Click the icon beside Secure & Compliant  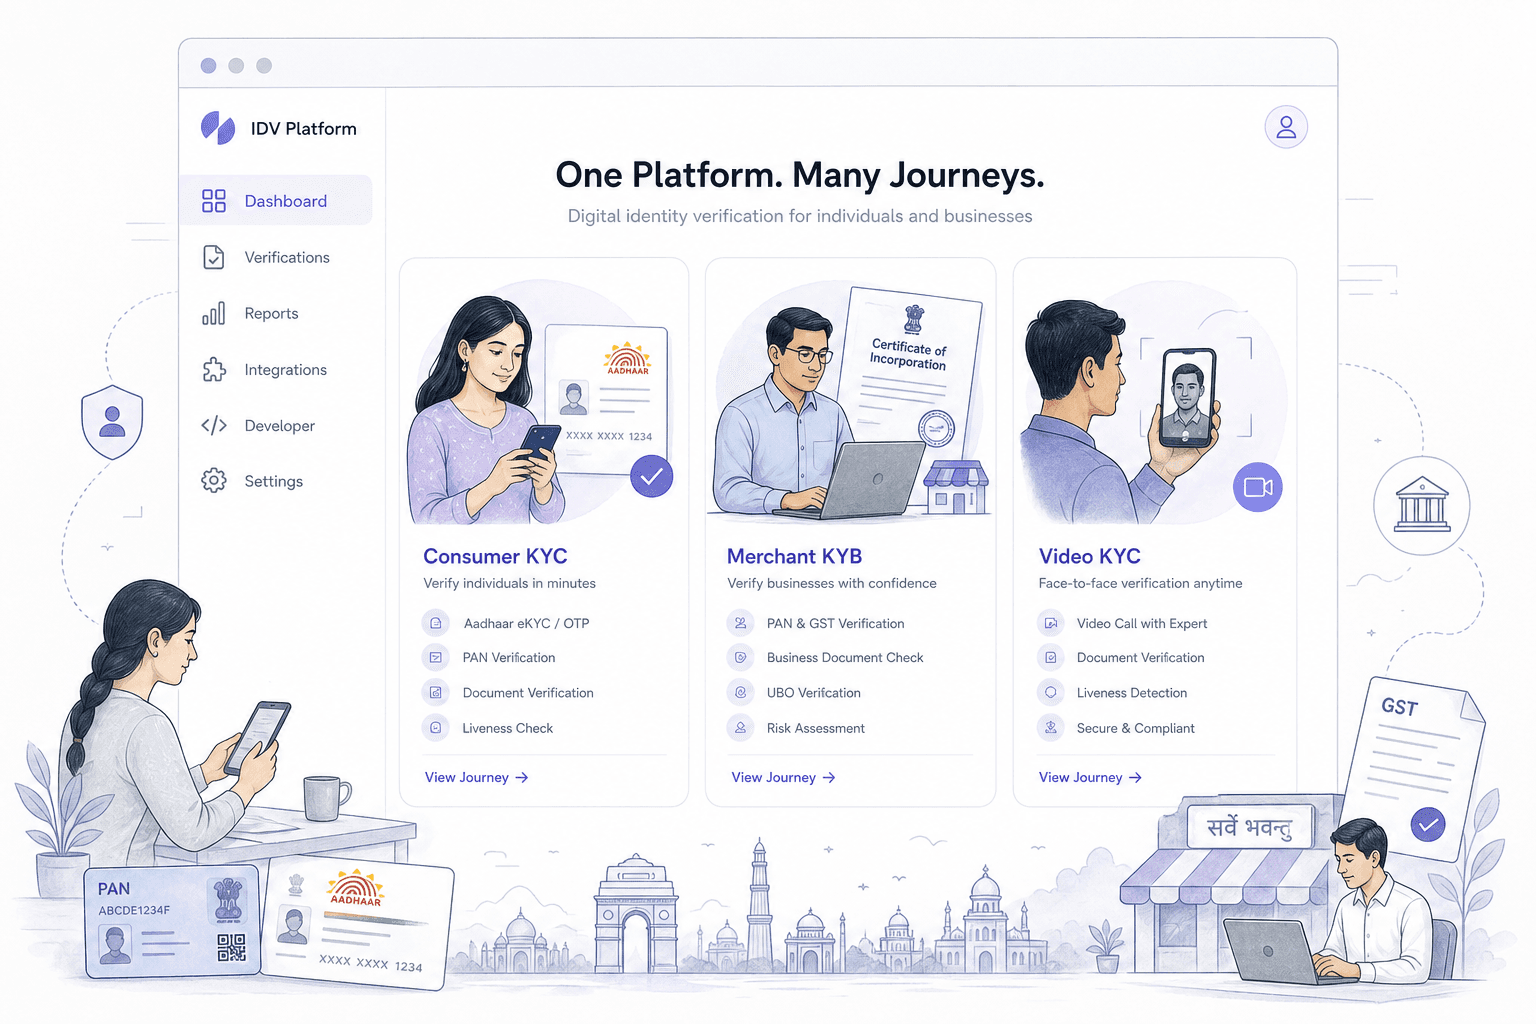tap(1051, 728)
